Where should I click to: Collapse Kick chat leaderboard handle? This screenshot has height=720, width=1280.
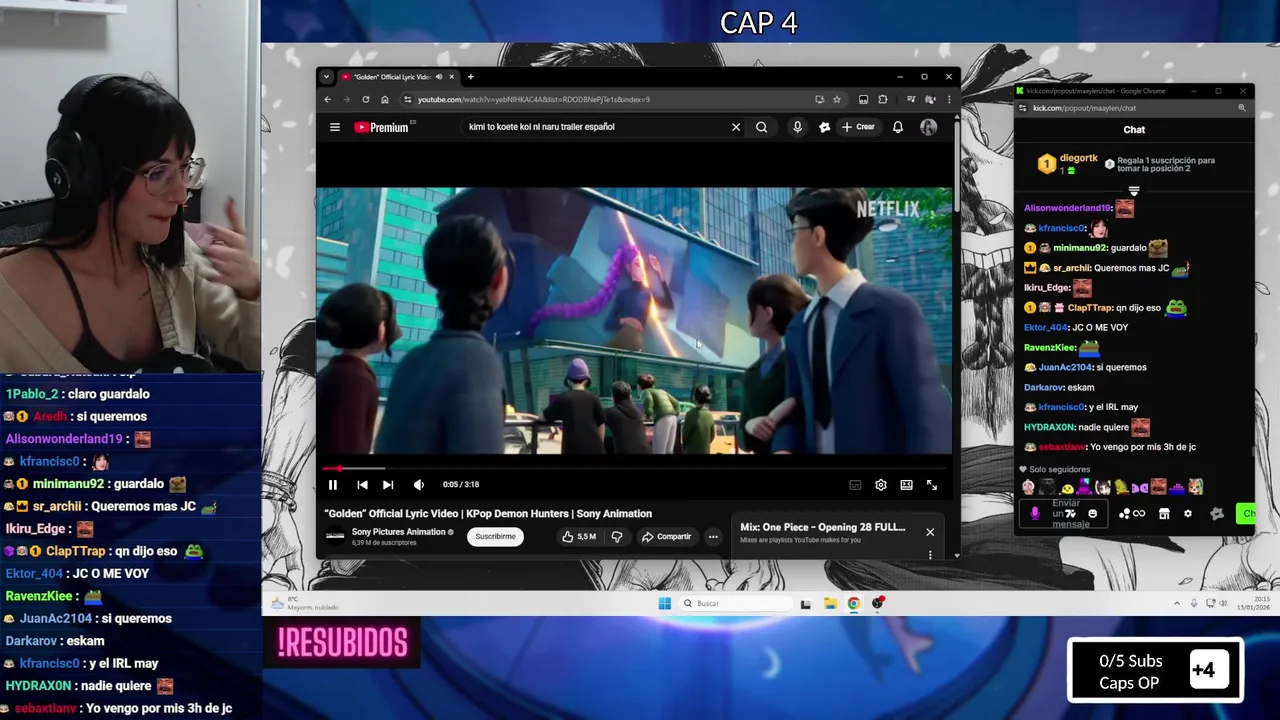click(x=1134, y=191)
